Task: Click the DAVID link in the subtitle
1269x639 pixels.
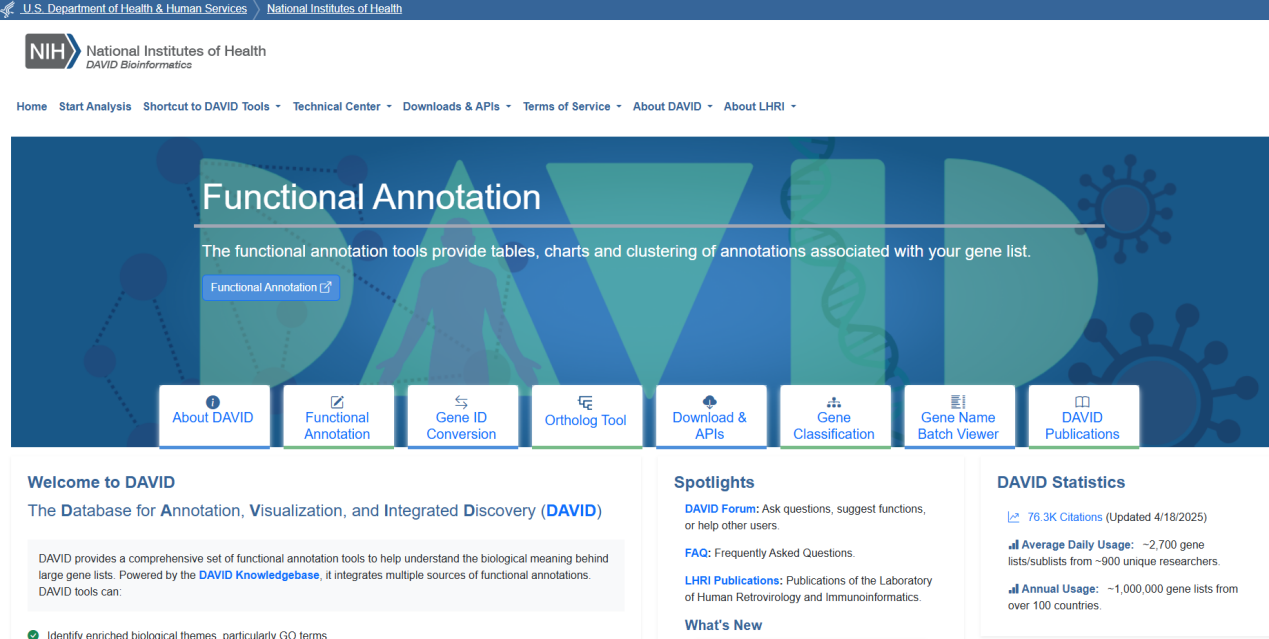Action: point(572,511)
